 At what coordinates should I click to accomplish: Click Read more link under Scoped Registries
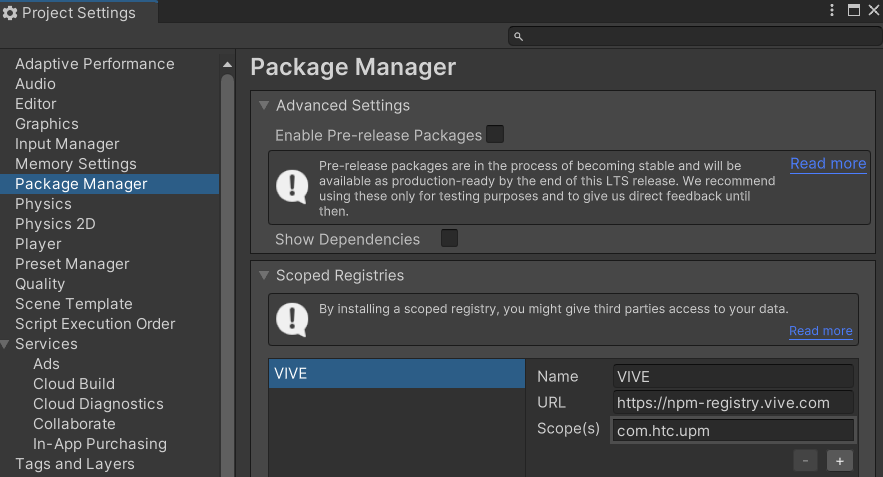pyautogui.click(x=820, y=331)
